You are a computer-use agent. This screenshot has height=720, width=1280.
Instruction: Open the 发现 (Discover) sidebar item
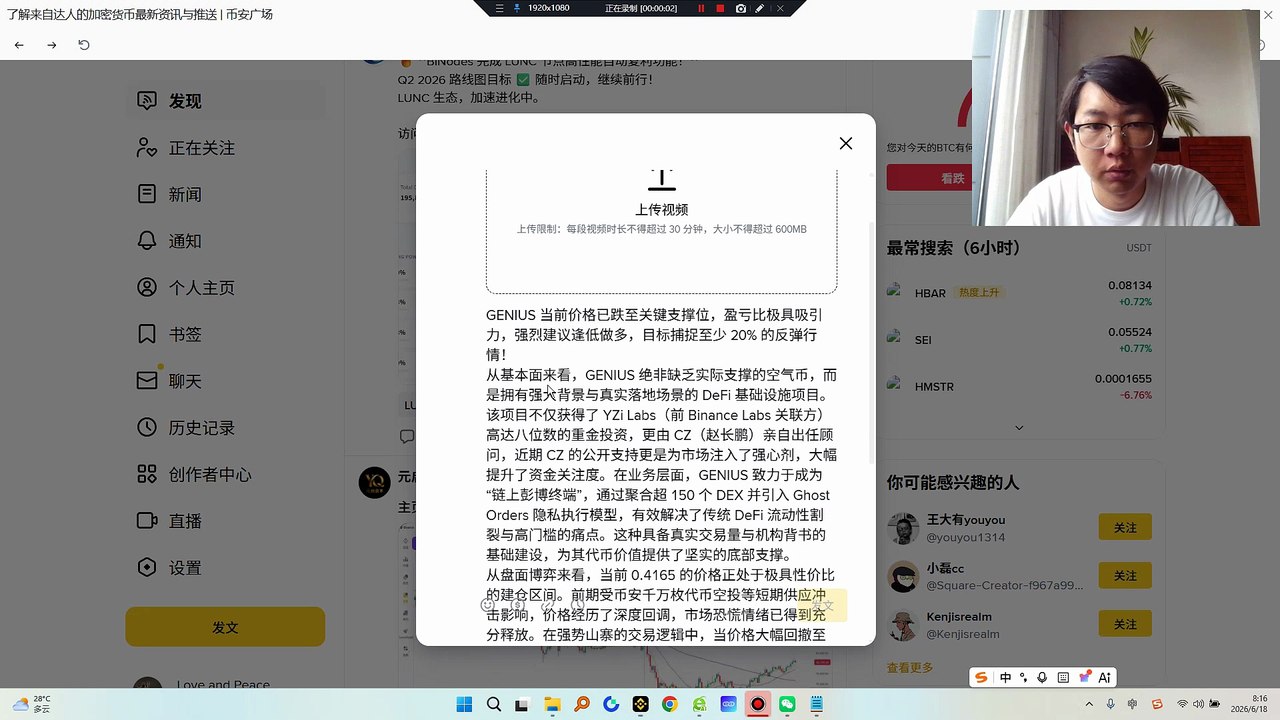click(225, 101)
